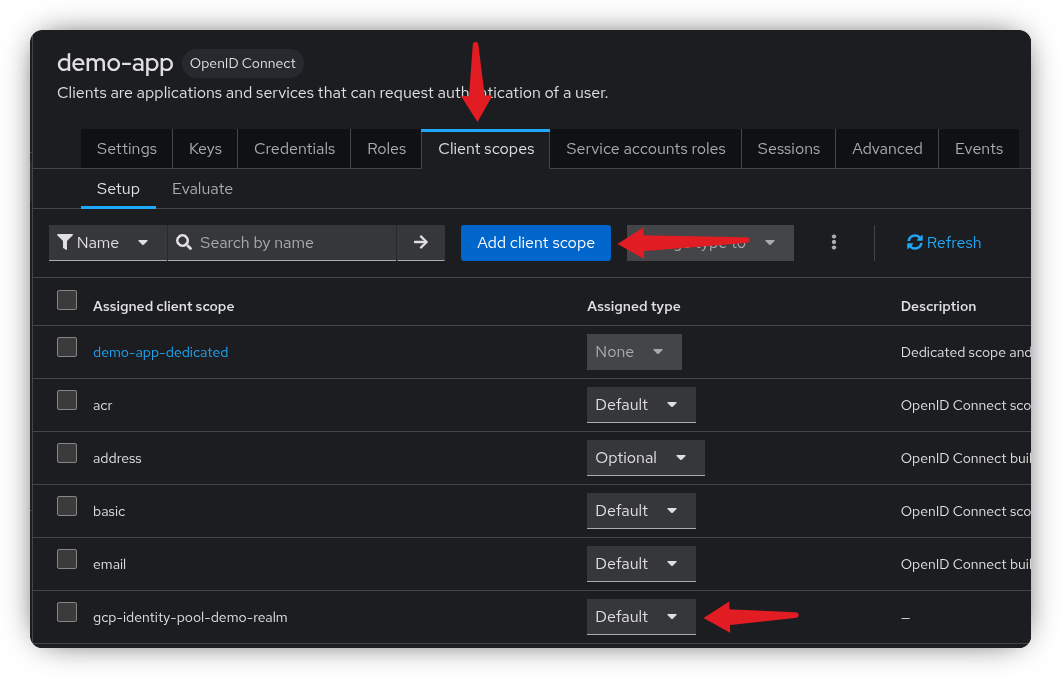Open the Service accounts roles tab

(x=645, y=148)
